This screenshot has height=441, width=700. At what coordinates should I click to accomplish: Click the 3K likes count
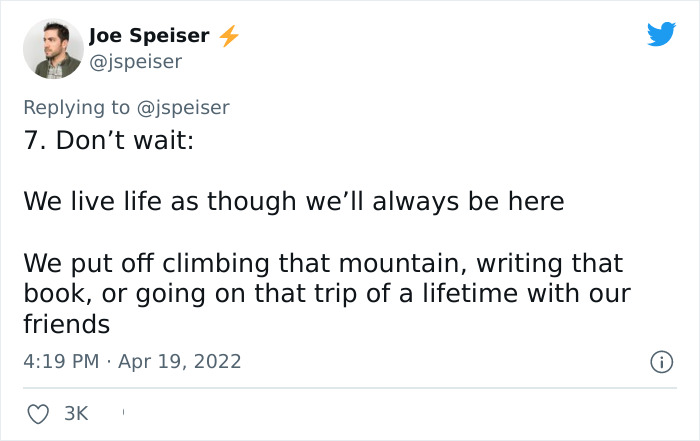coord(76,412)
